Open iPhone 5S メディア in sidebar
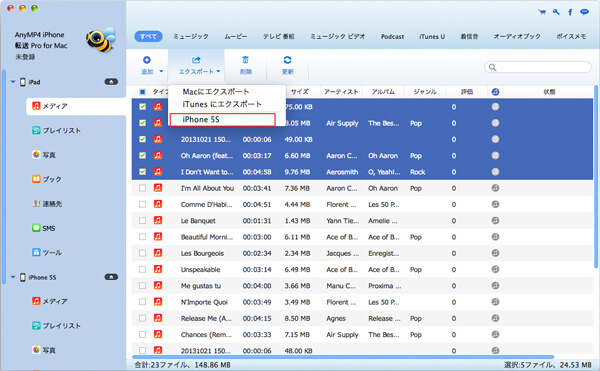This screenshot has width=600, height=371. click(x=50, y=301)
